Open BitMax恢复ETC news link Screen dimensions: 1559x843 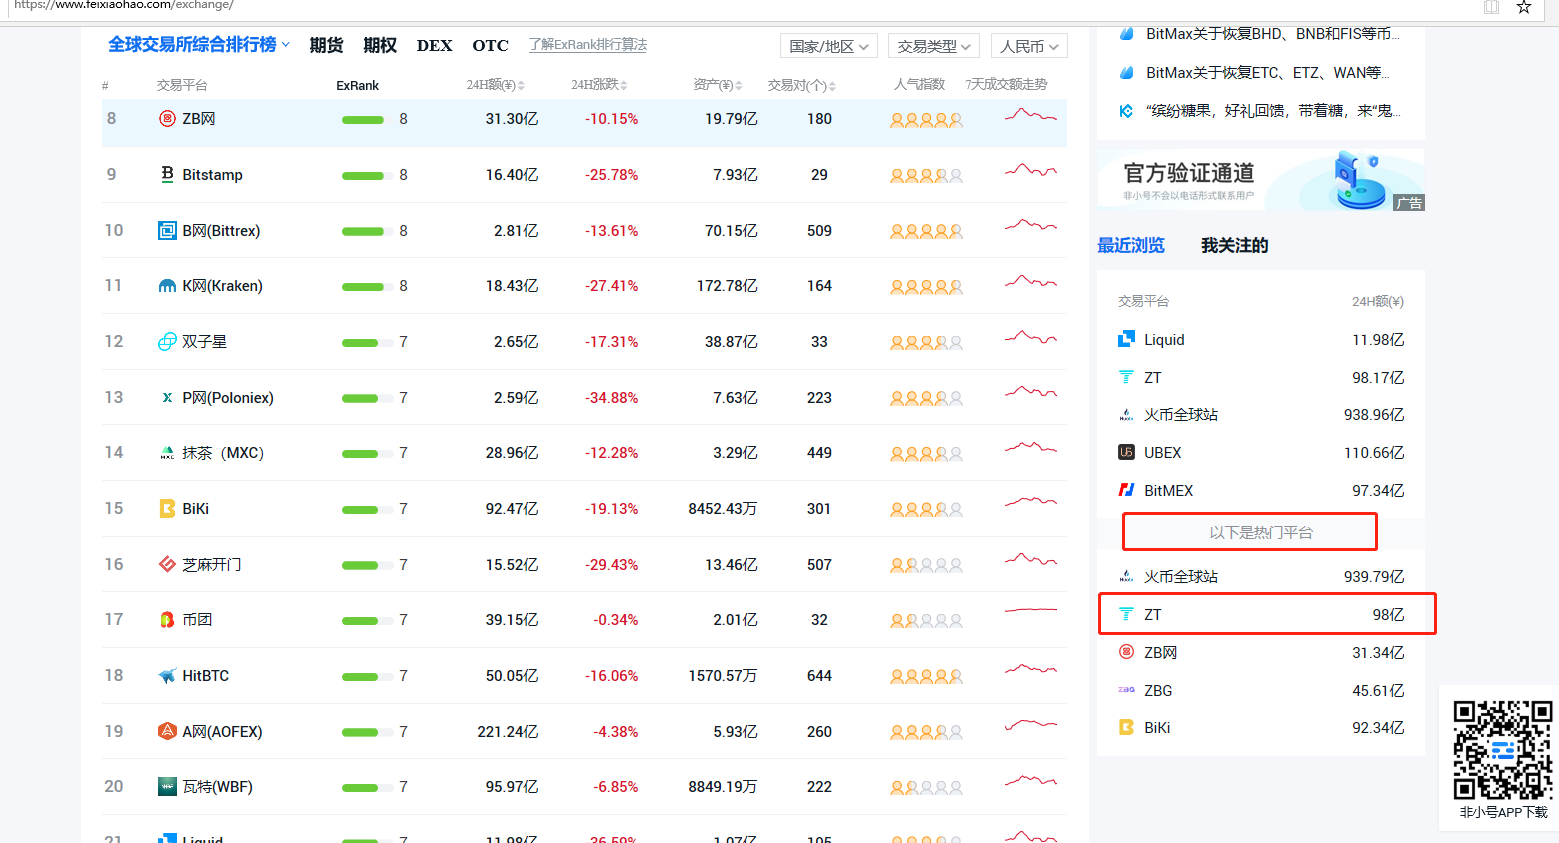(1268, 73)
